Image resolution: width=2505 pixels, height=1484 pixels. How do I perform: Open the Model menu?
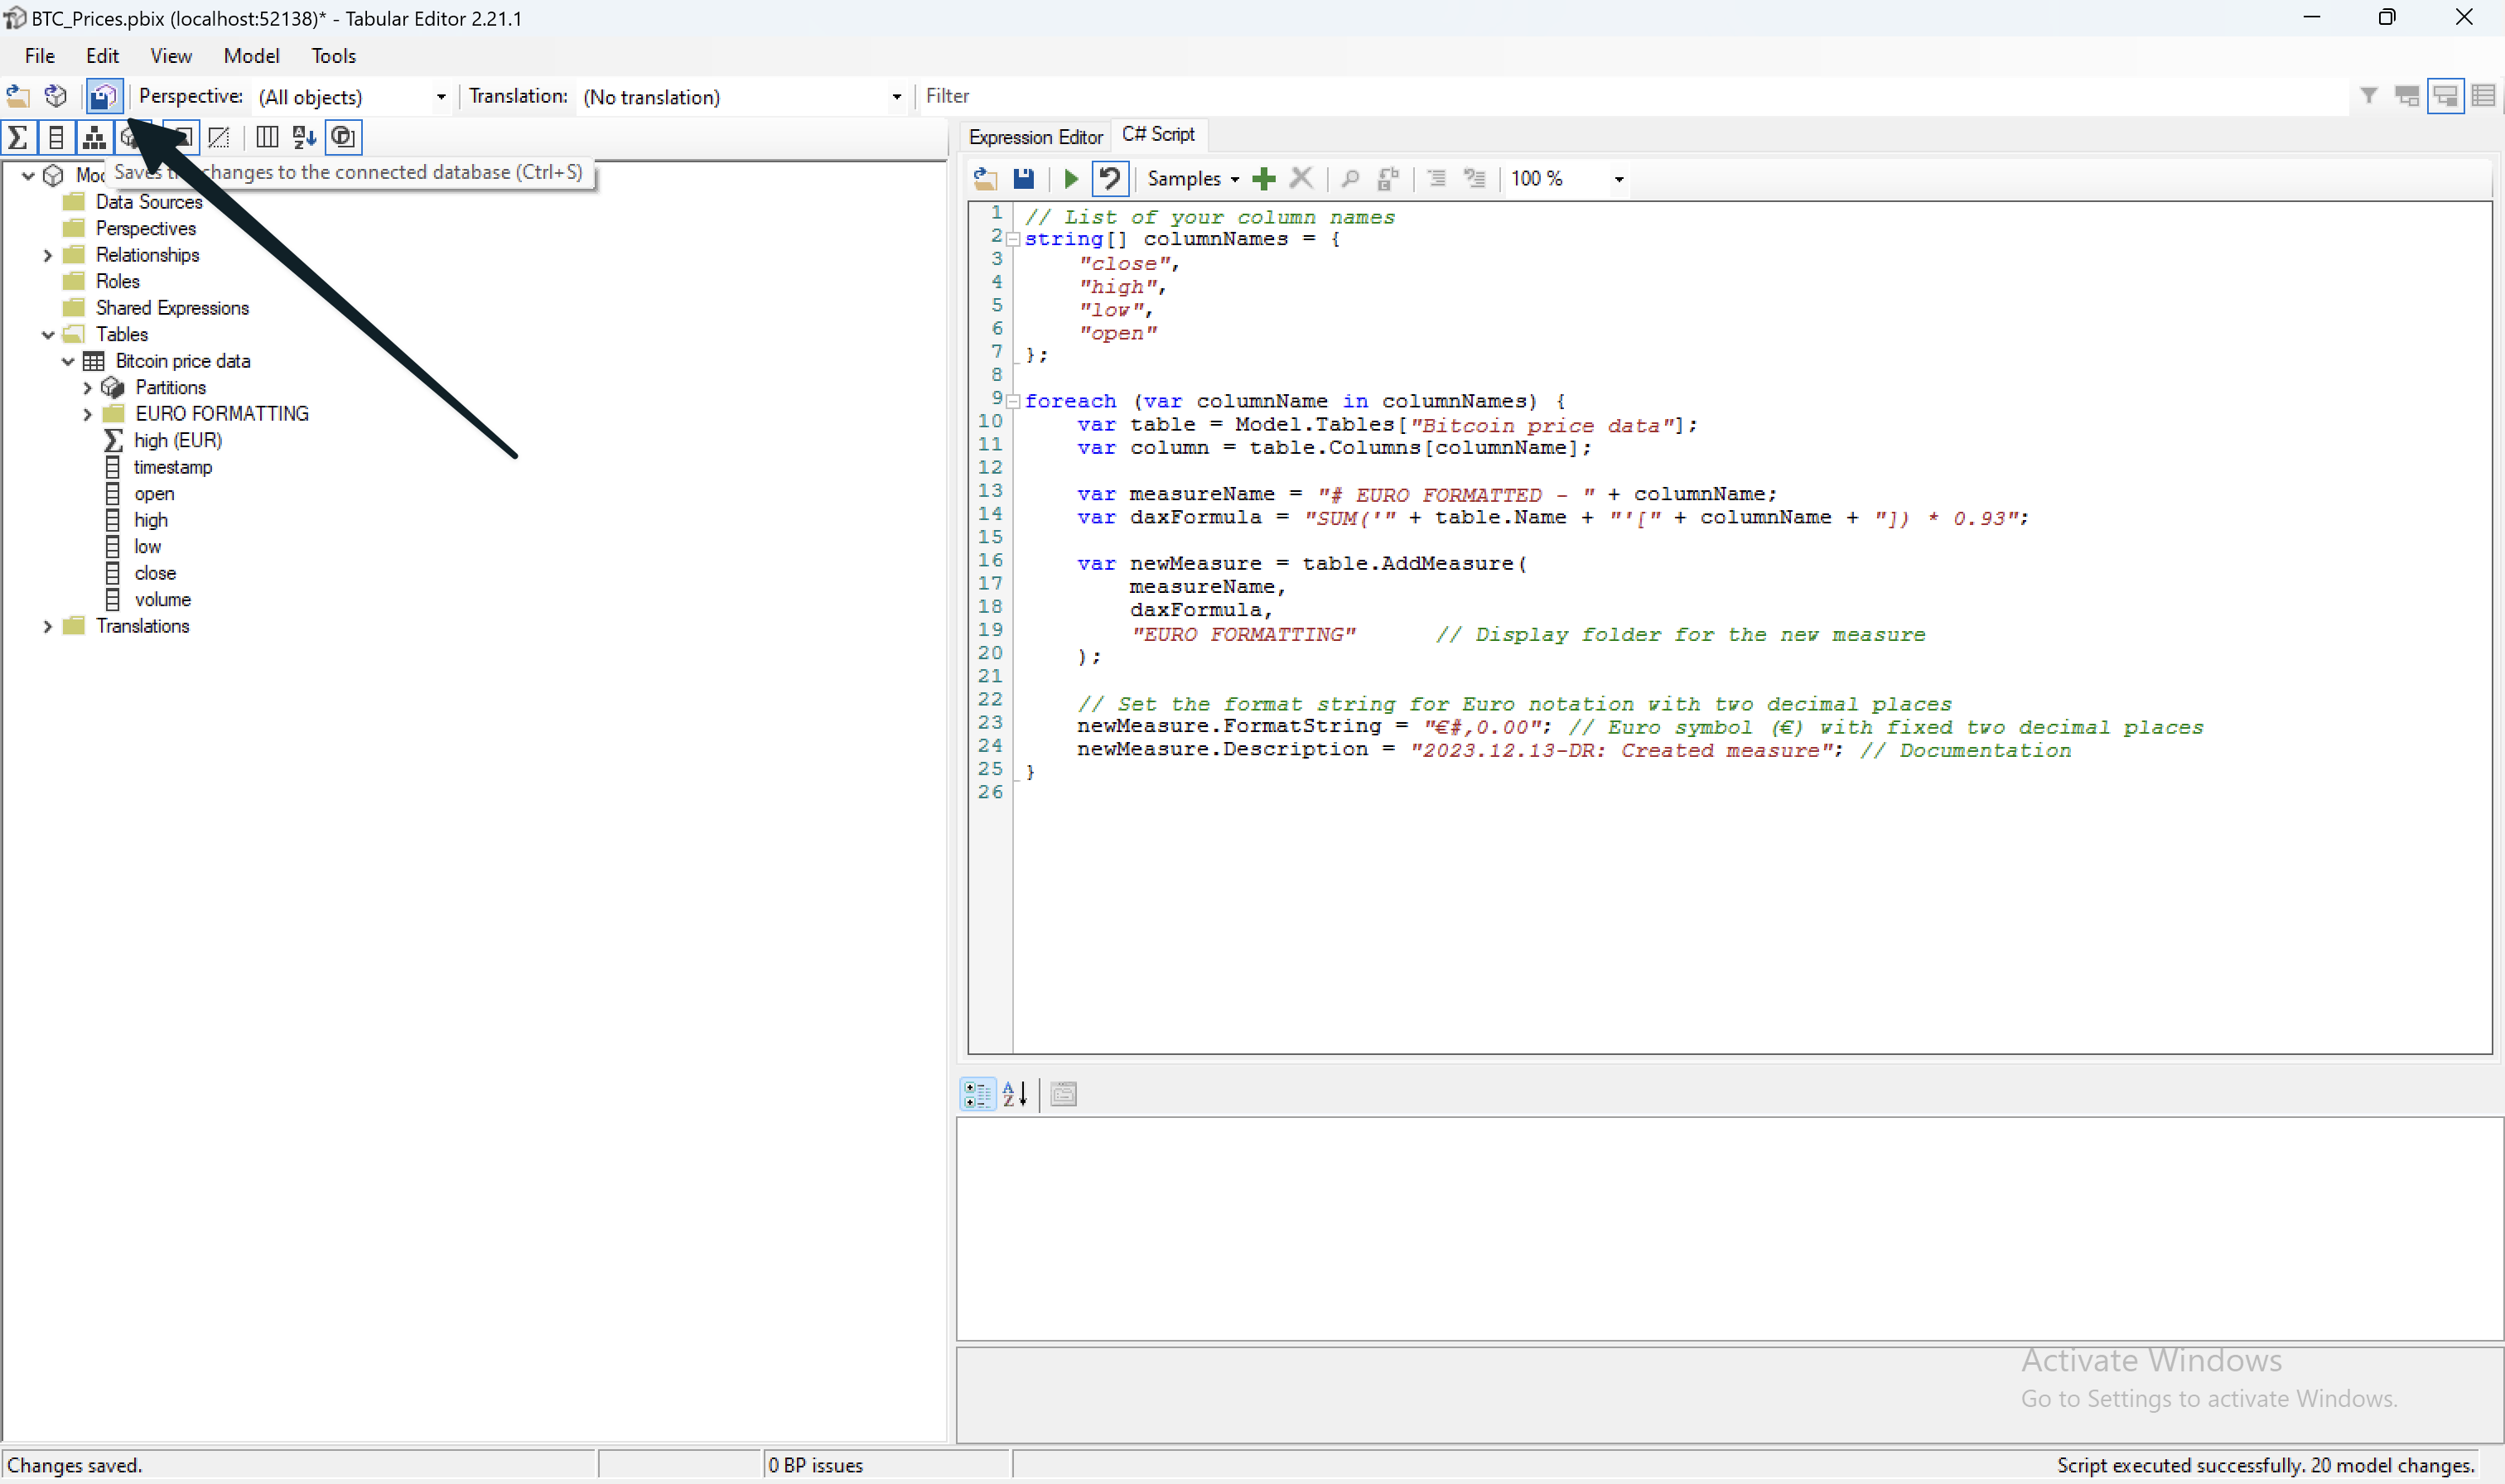point(251,56)
